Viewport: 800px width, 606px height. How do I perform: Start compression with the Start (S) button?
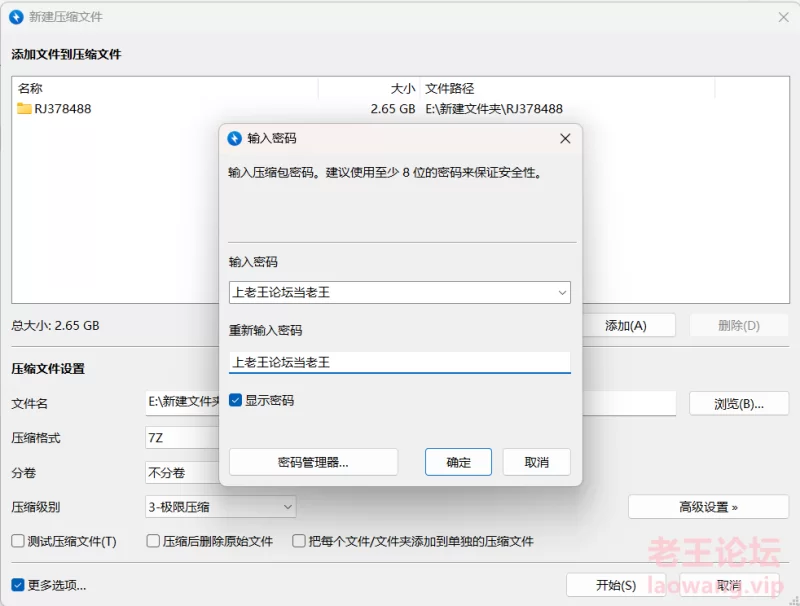pos(616,585)
